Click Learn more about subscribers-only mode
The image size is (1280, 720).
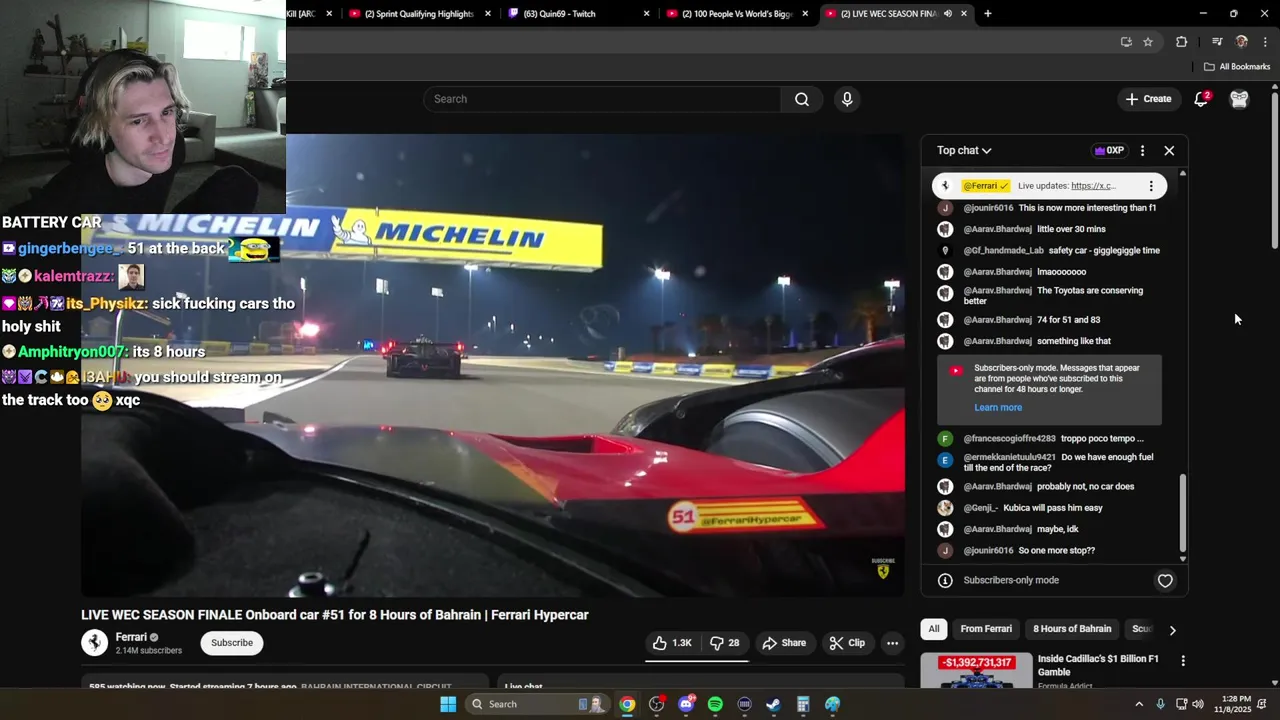(x=998, y=407)
